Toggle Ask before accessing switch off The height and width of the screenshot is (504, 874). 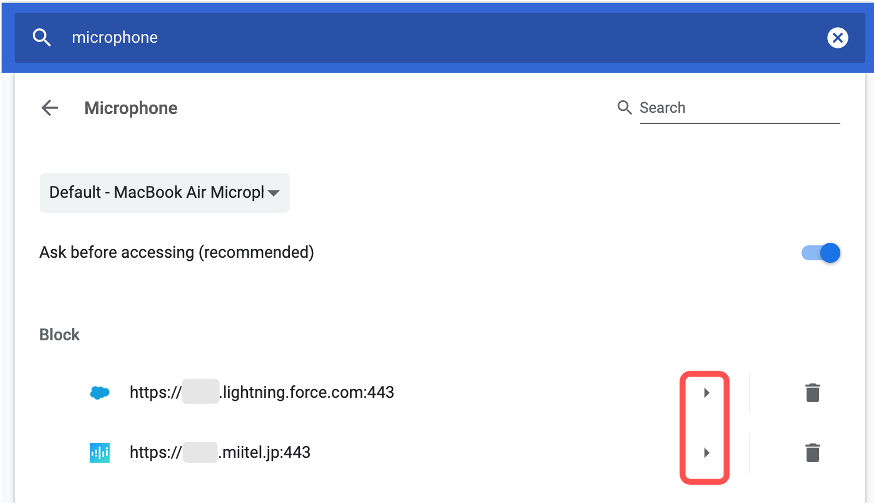tap(821, 253)
